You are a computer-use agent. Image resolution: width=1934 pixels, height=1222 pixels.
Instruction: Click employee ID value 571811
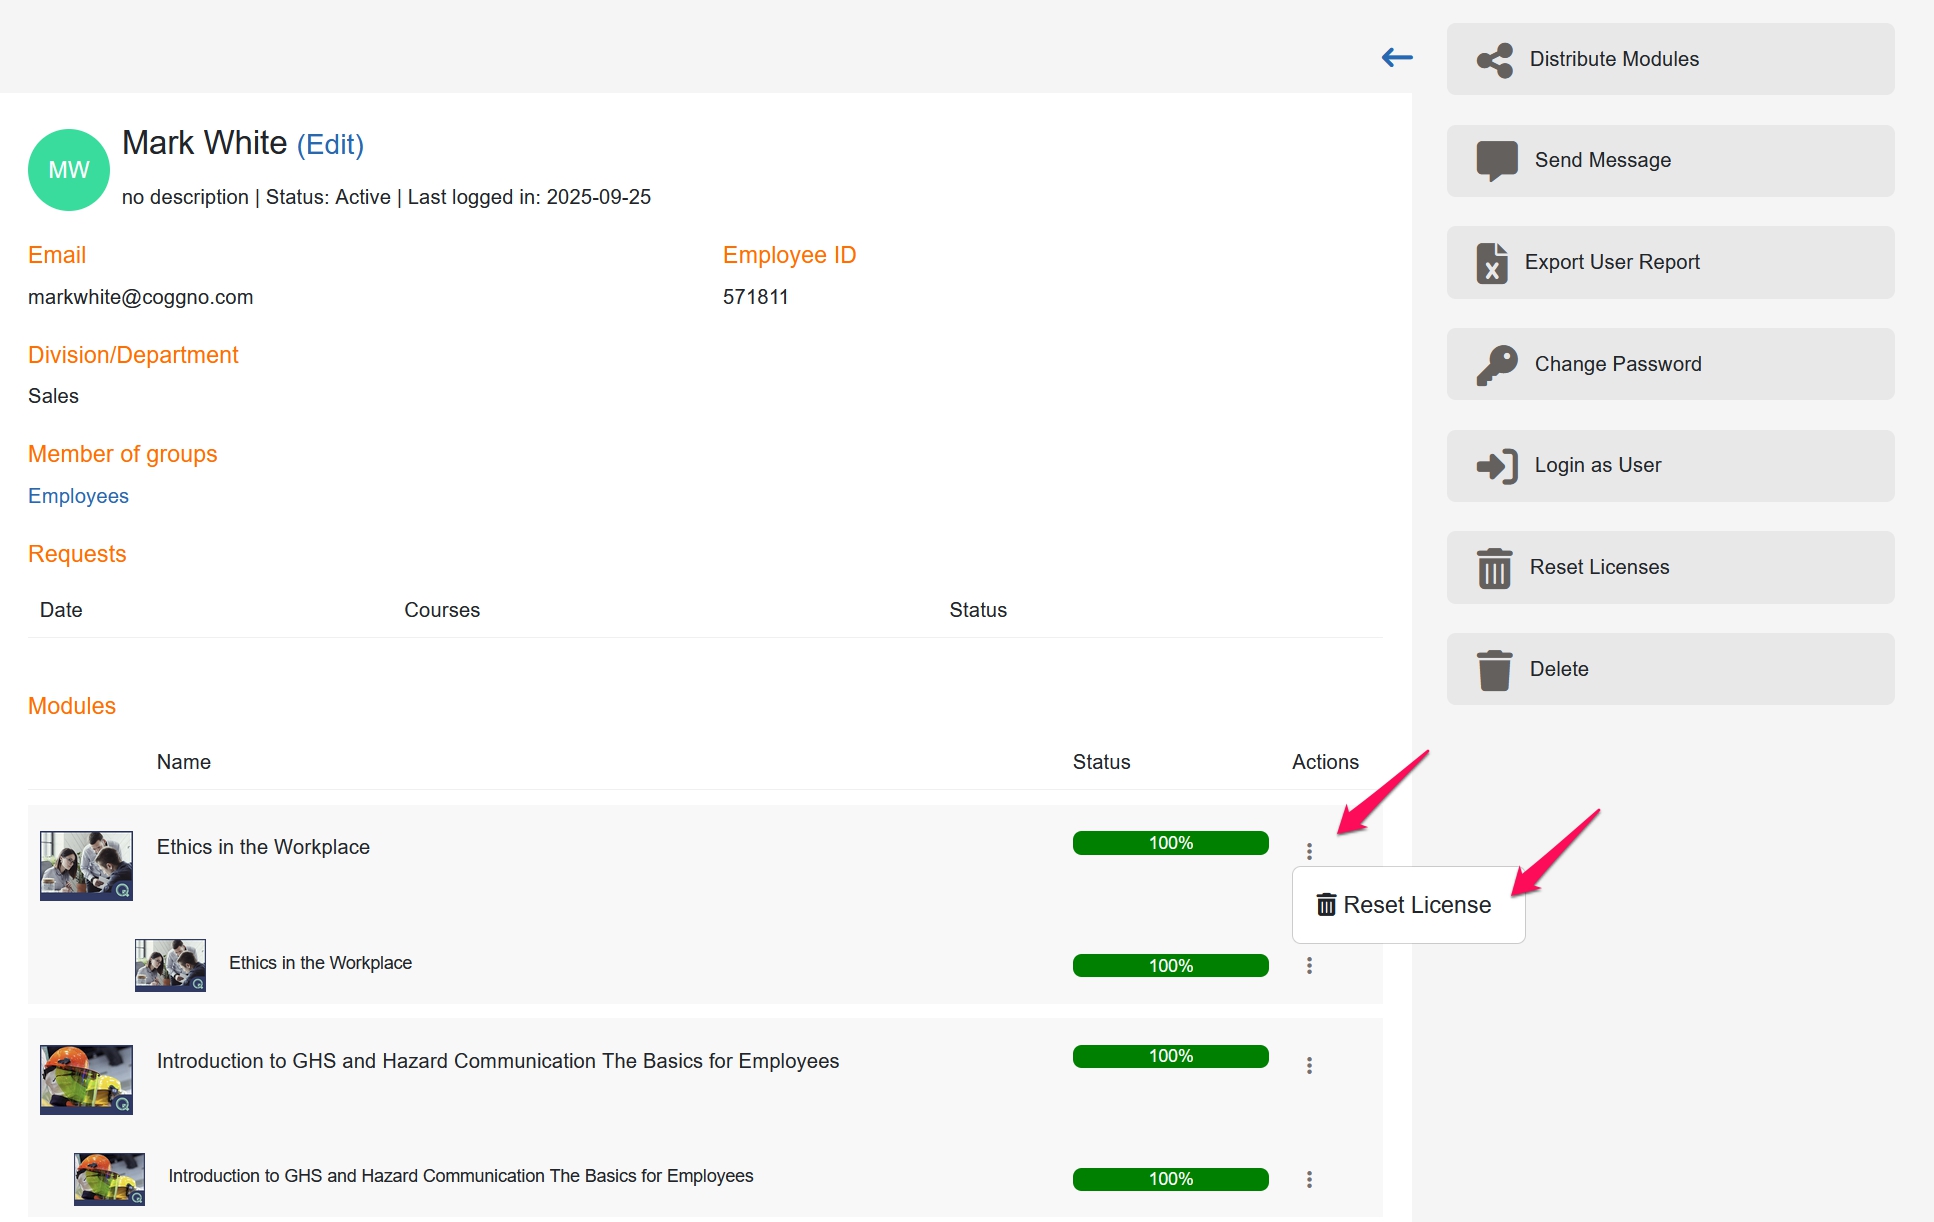pyautogui.click(x=755, y=297)
